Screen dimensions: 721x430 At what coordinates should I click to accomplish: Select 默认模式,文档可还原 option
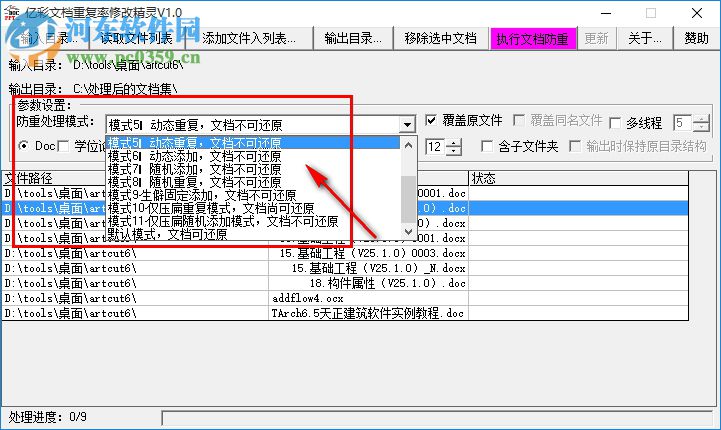(252, 234)
